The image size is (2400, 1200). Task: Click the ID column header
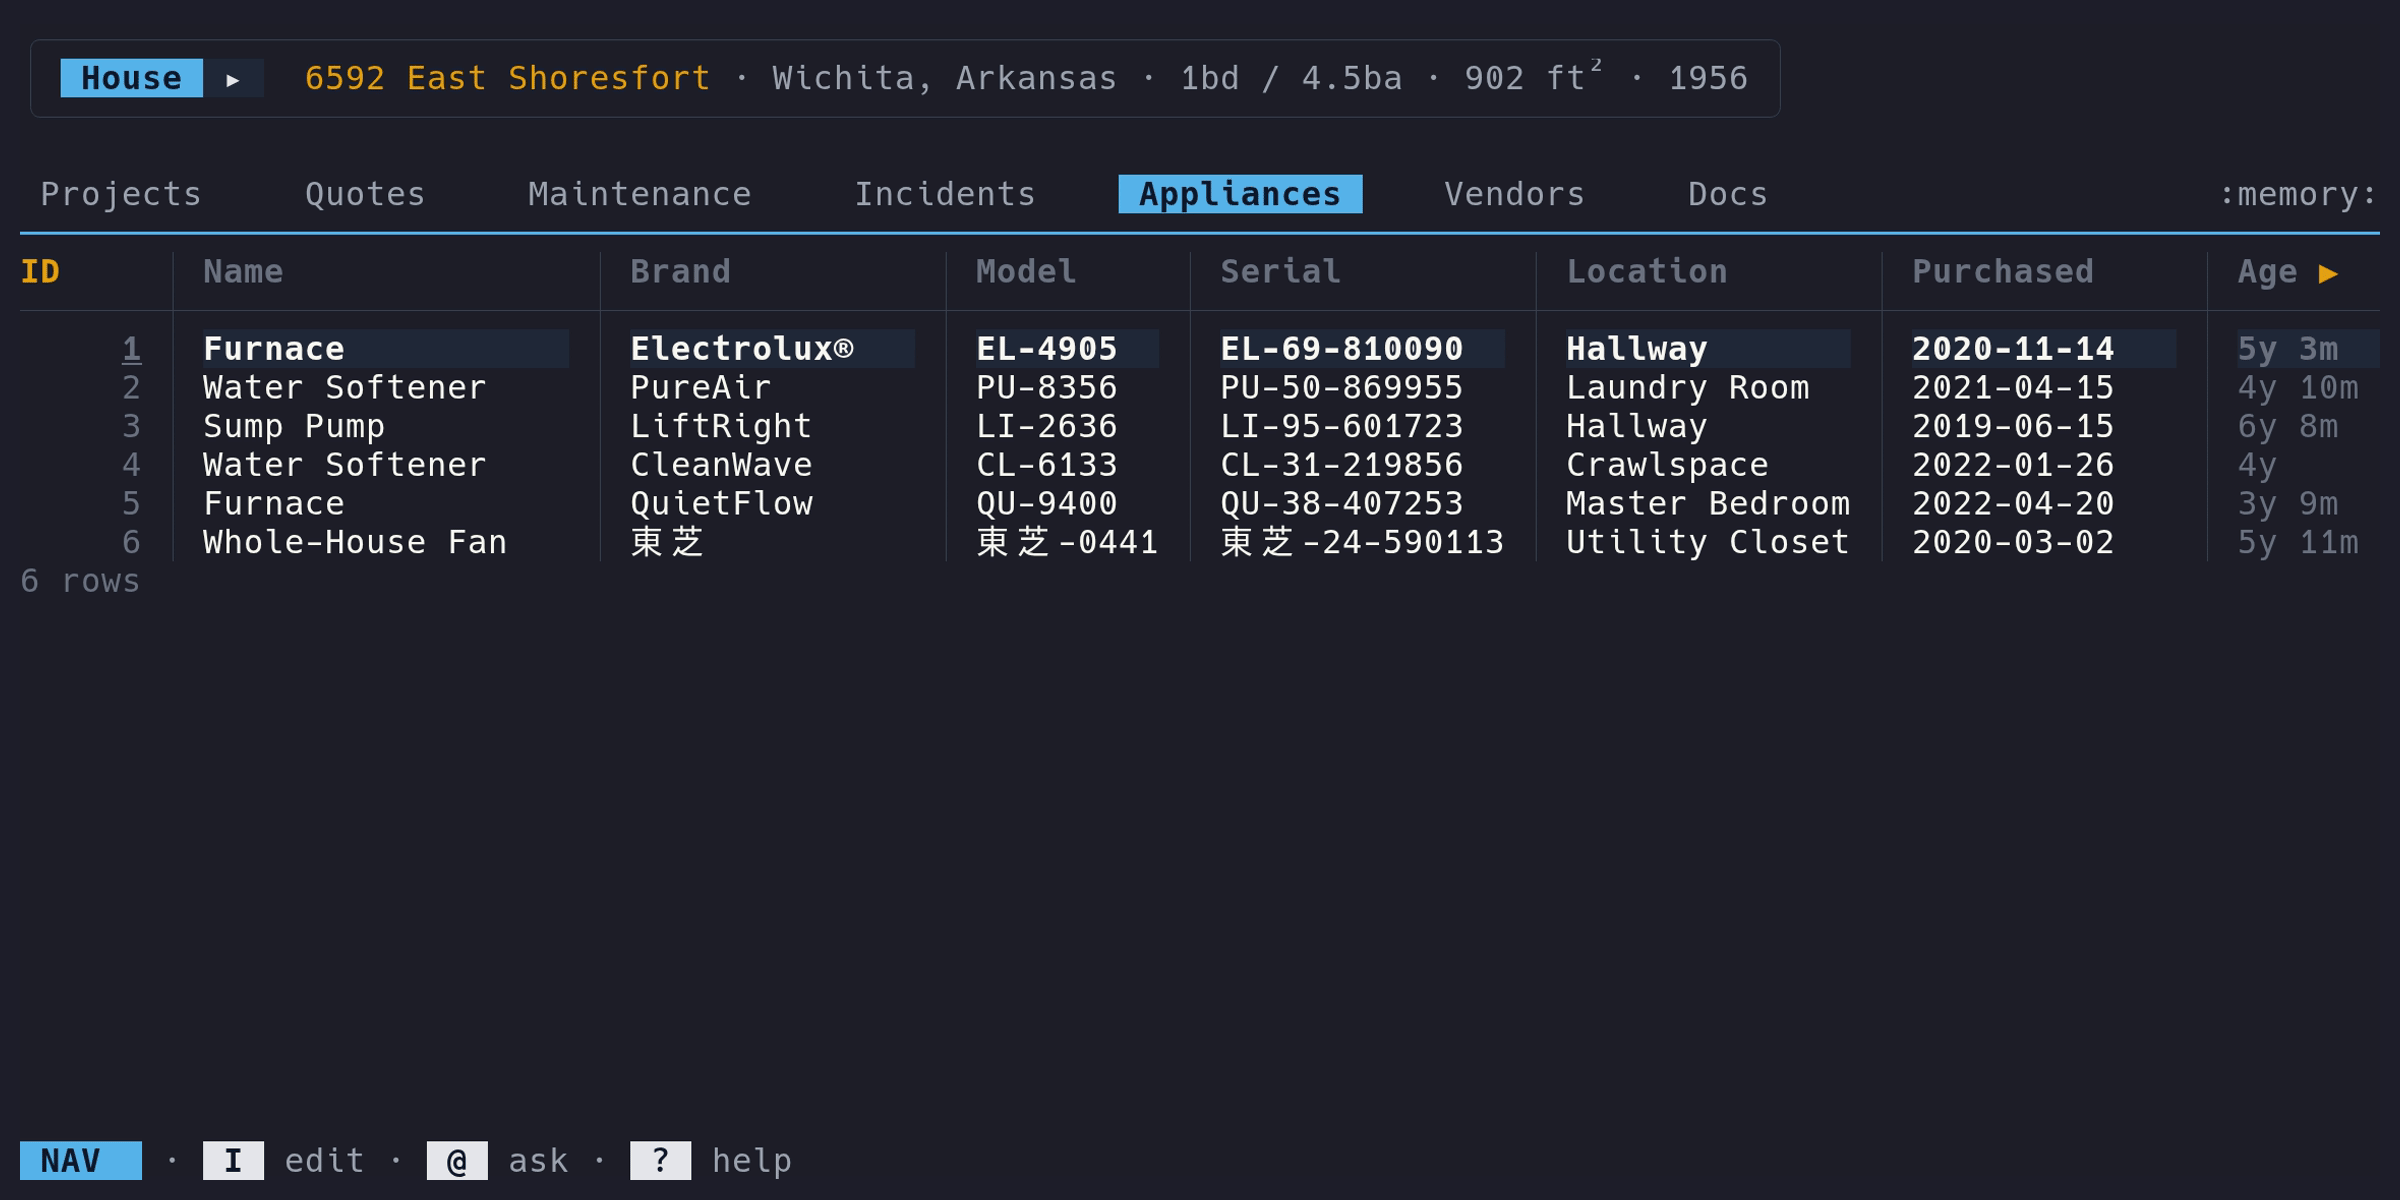[40, 272]
